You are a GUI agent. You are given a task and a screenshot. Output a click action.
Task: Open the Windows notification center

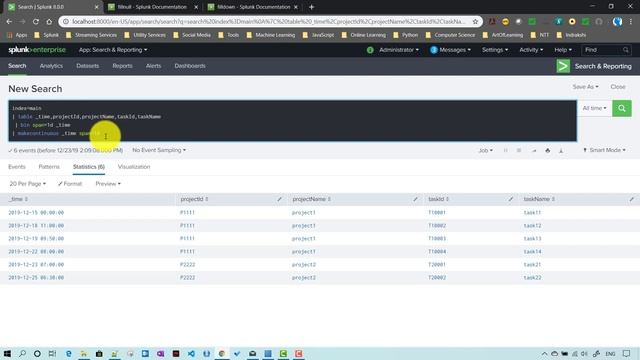(627, 353)
